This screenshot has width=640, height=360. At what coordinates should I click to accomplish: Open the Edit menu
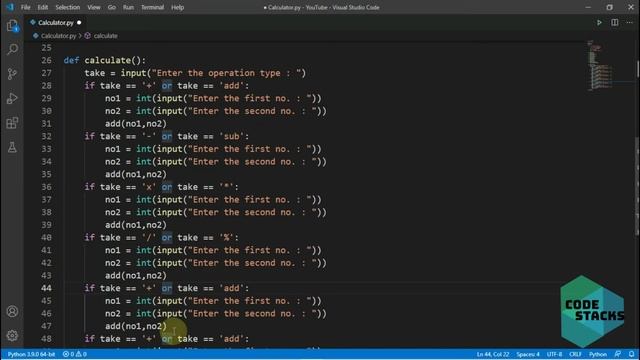tap(42, 7)
